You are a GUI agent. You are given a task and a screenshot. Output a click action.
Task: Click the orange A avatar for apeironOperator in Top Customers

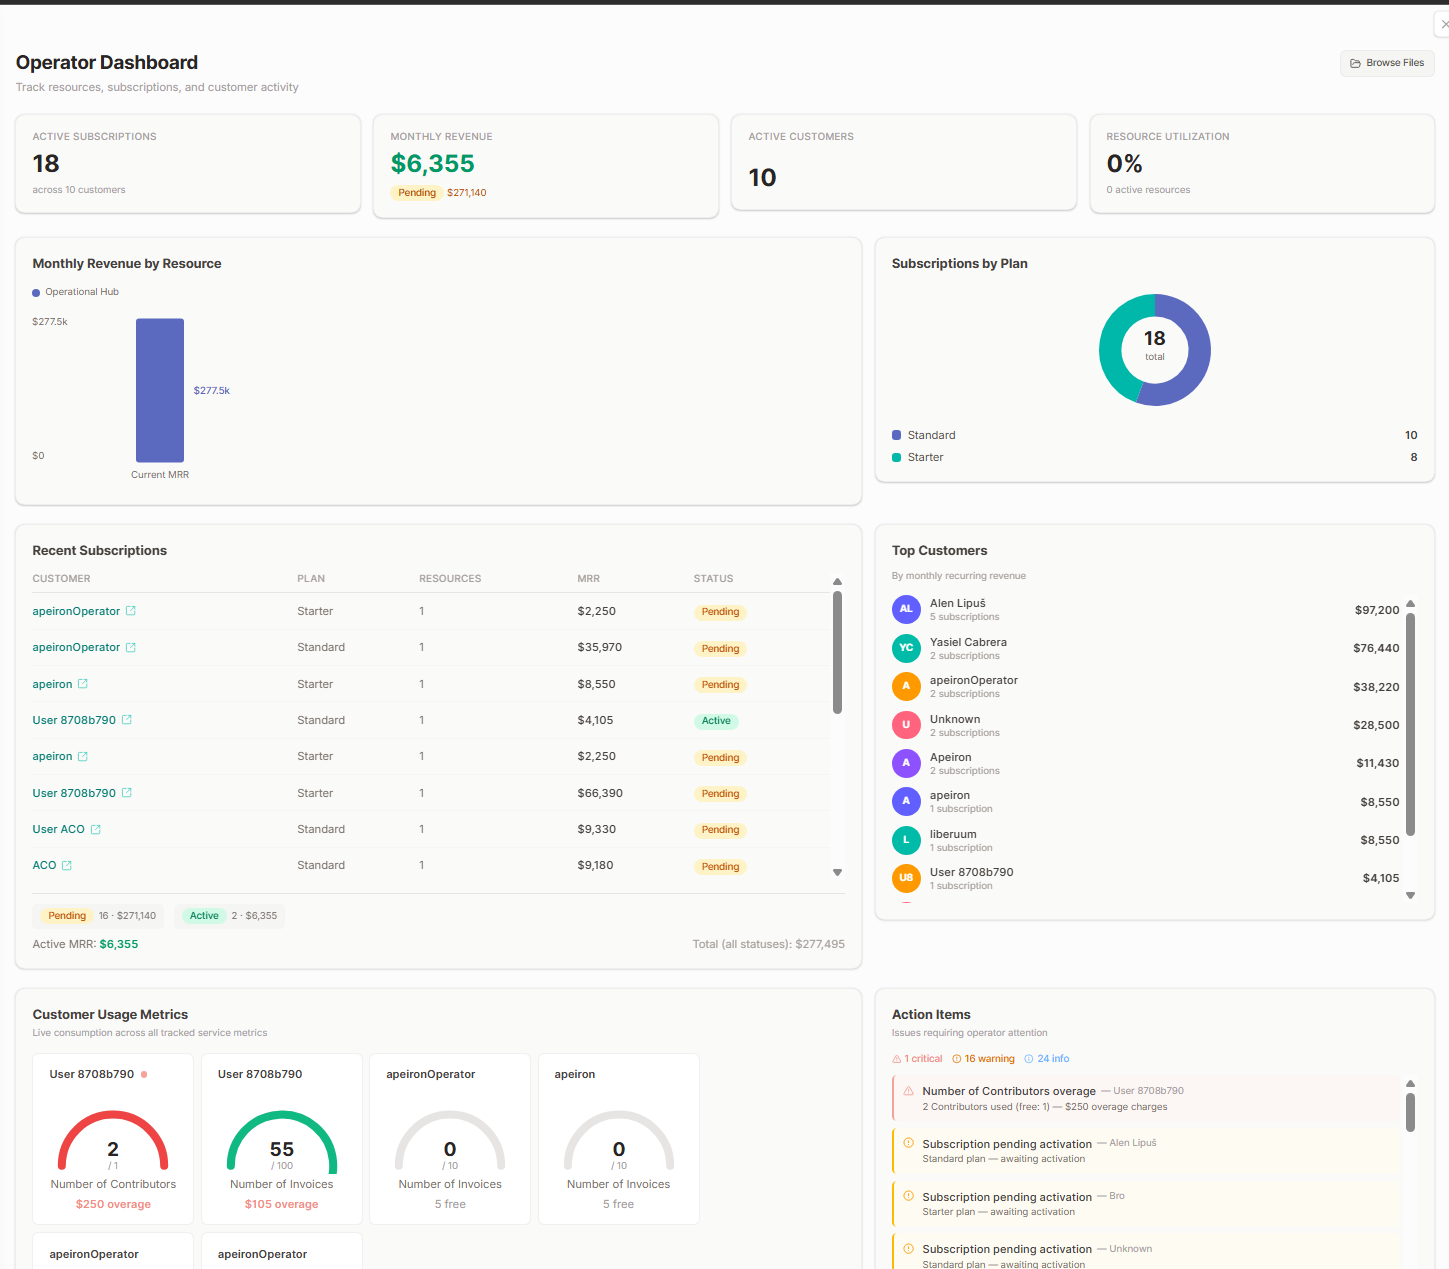click(906, 686)
